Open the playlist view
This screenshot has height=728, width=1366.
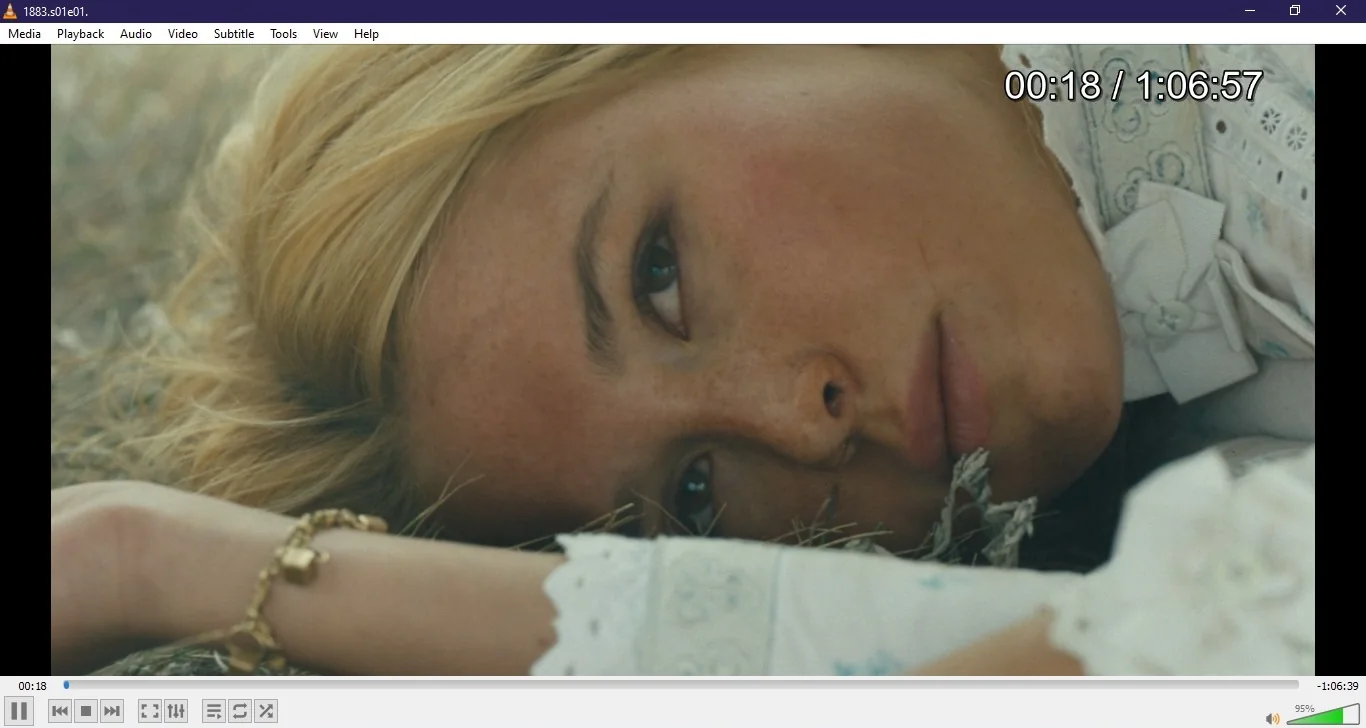coord(214,711)
